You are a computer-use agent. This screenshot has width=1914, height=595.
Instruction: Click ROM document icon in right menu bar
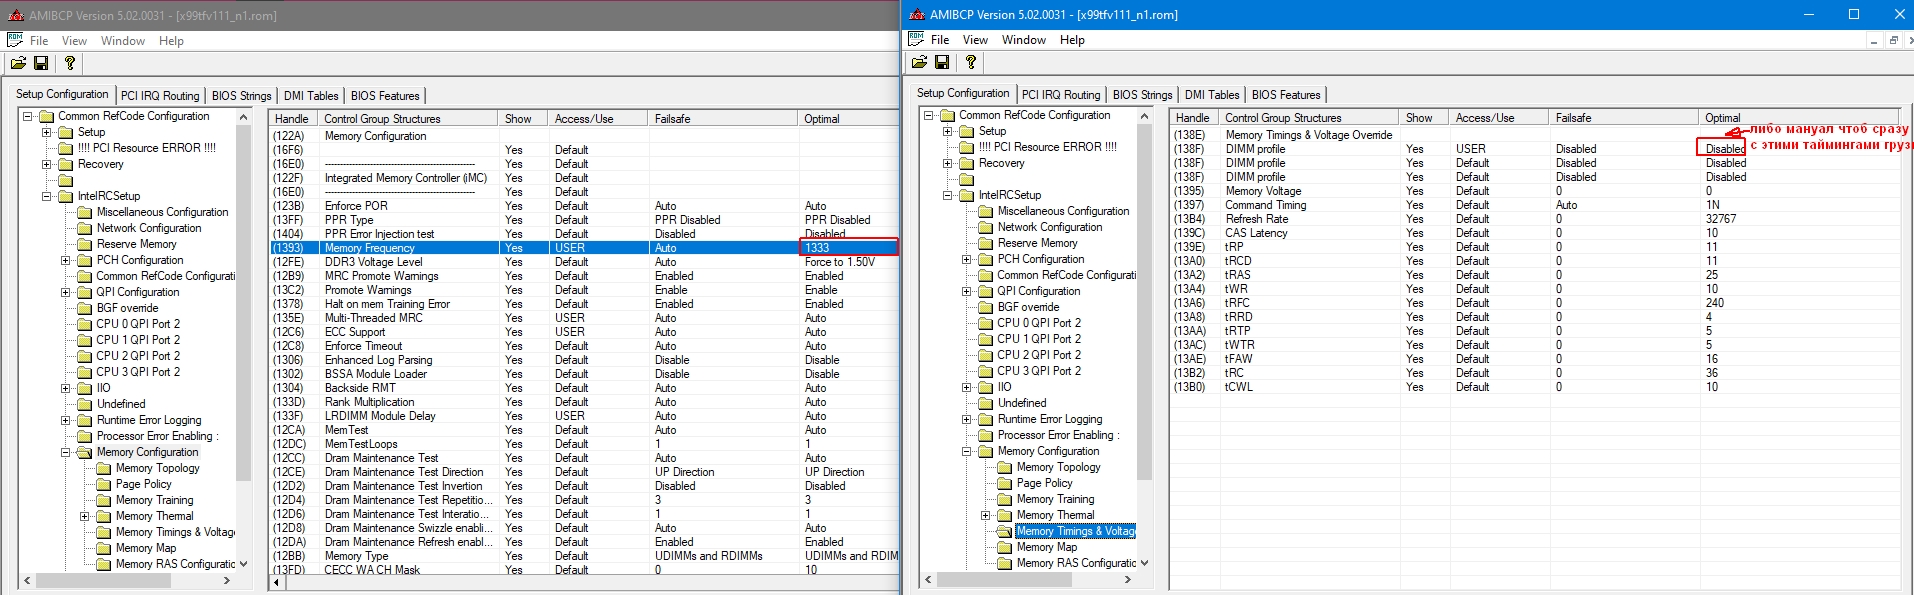click(x=916, y=39)
